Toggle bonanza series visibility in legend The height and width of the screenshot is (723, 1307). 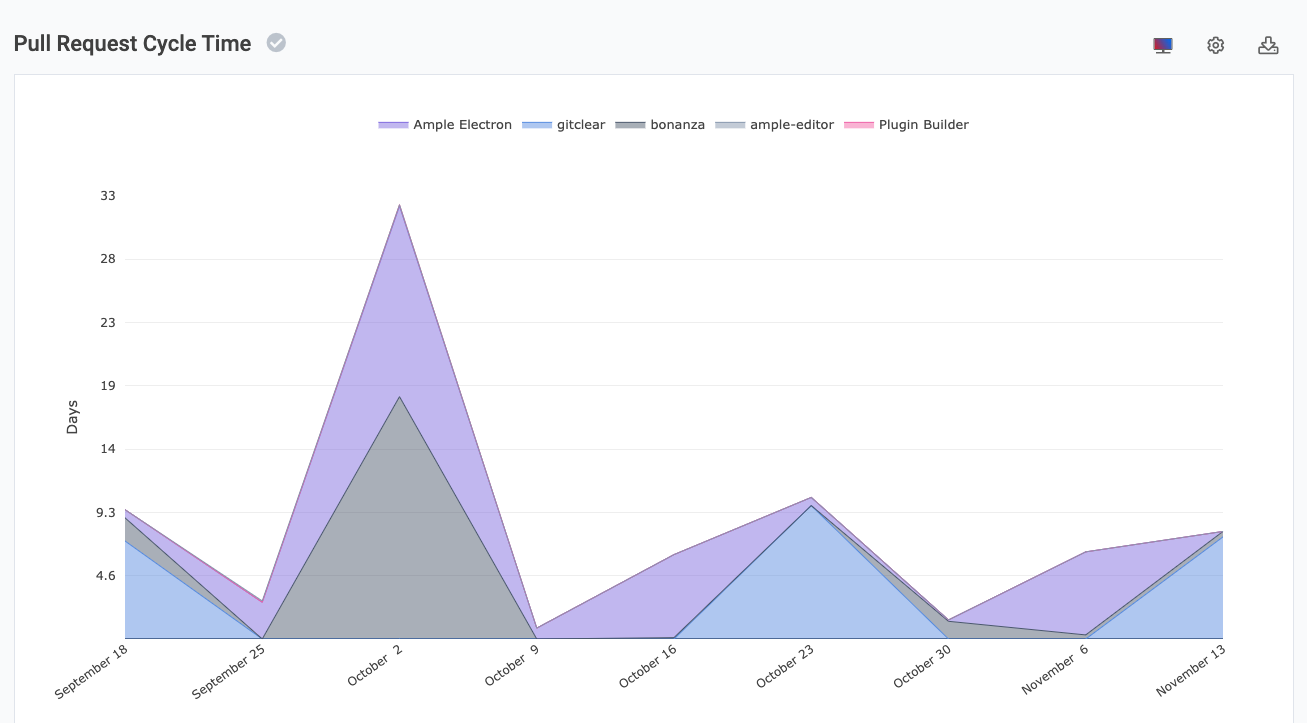pyautogui.click(x=677, y=125)
